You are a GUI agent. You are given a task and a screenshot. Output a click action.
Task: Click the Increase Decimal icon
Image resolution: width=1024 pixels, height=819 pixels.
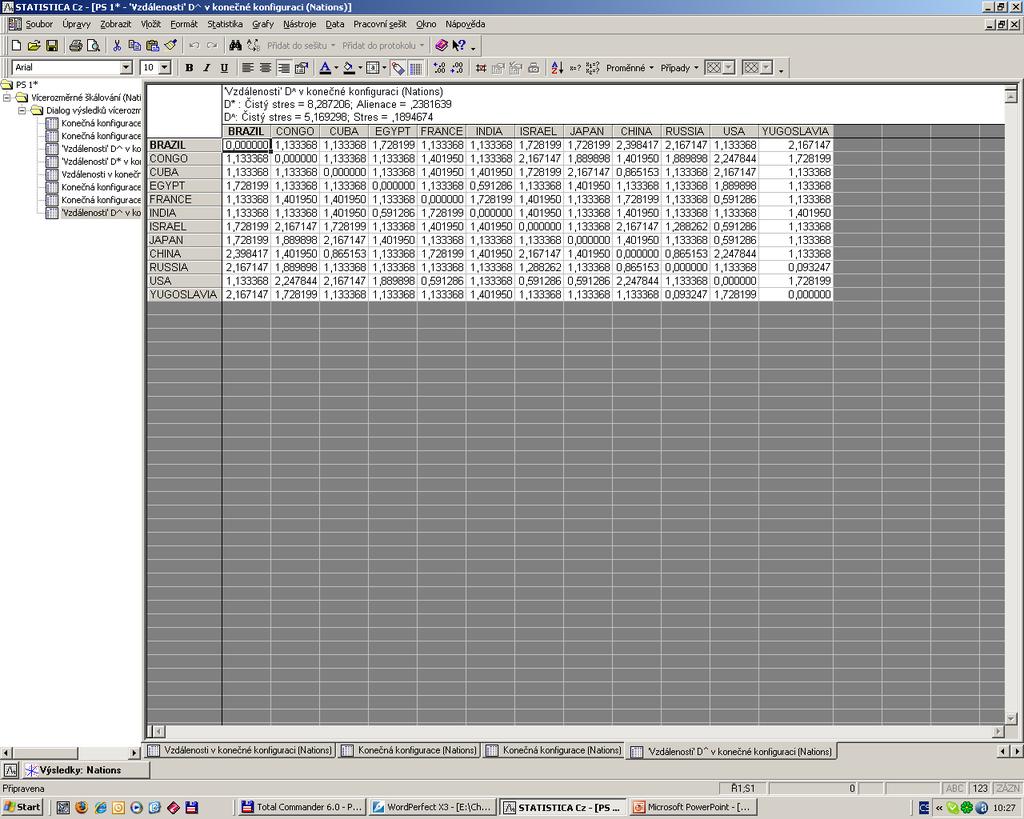click(x=440, y=67)
